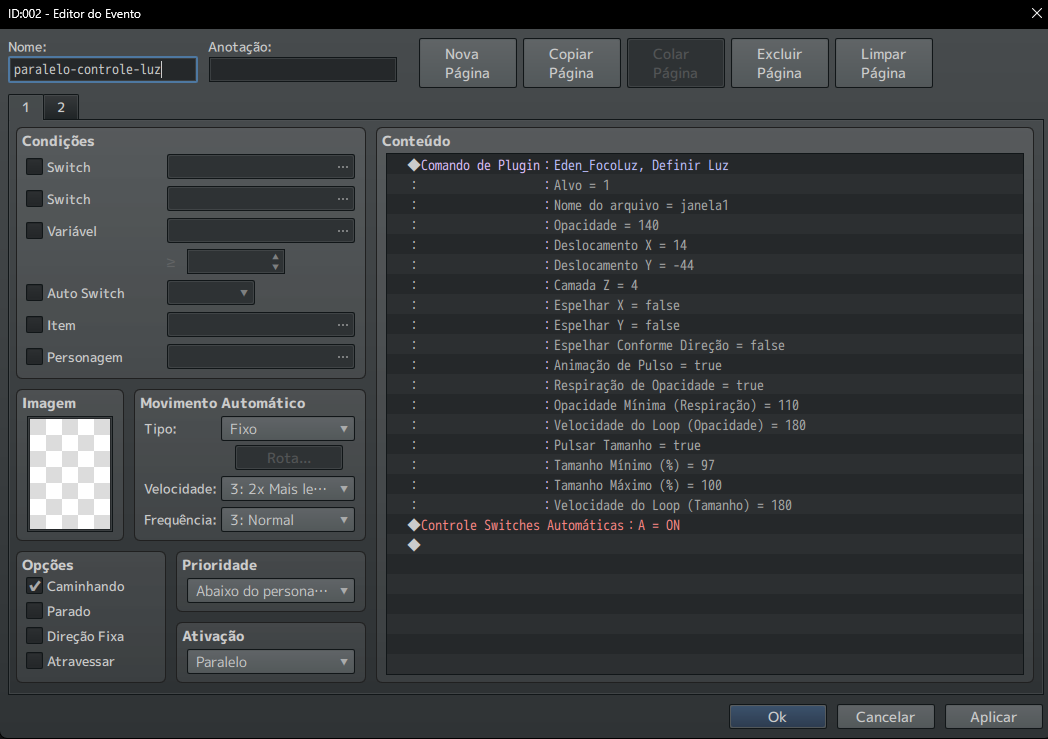Select the 'Alvo = 1' line
Image resolution: width=1048 pixels, height=739 pixels.
pos(704,185)
